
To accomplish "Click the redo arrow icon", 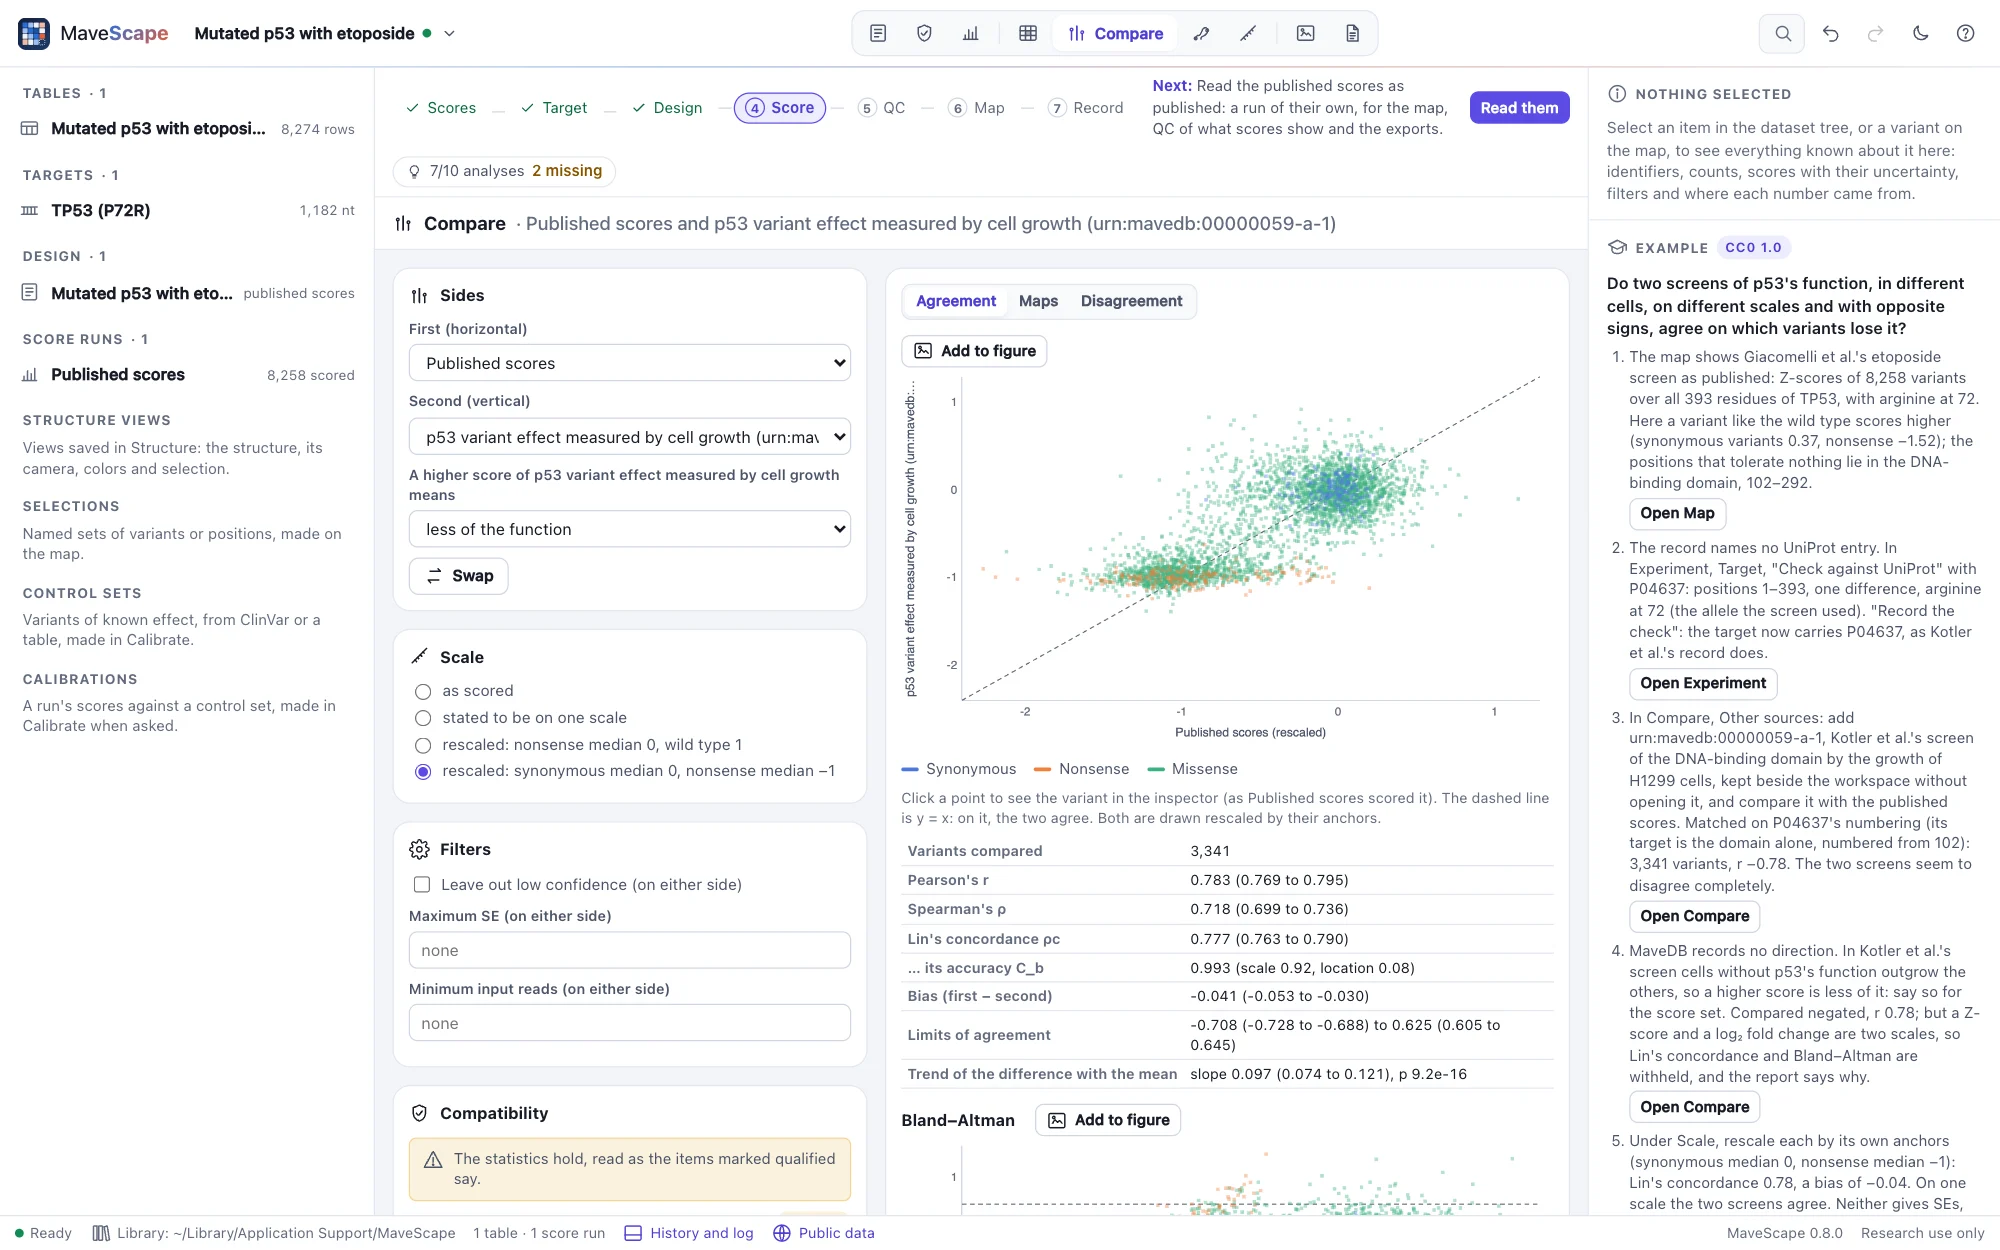I will (1875, 33).
